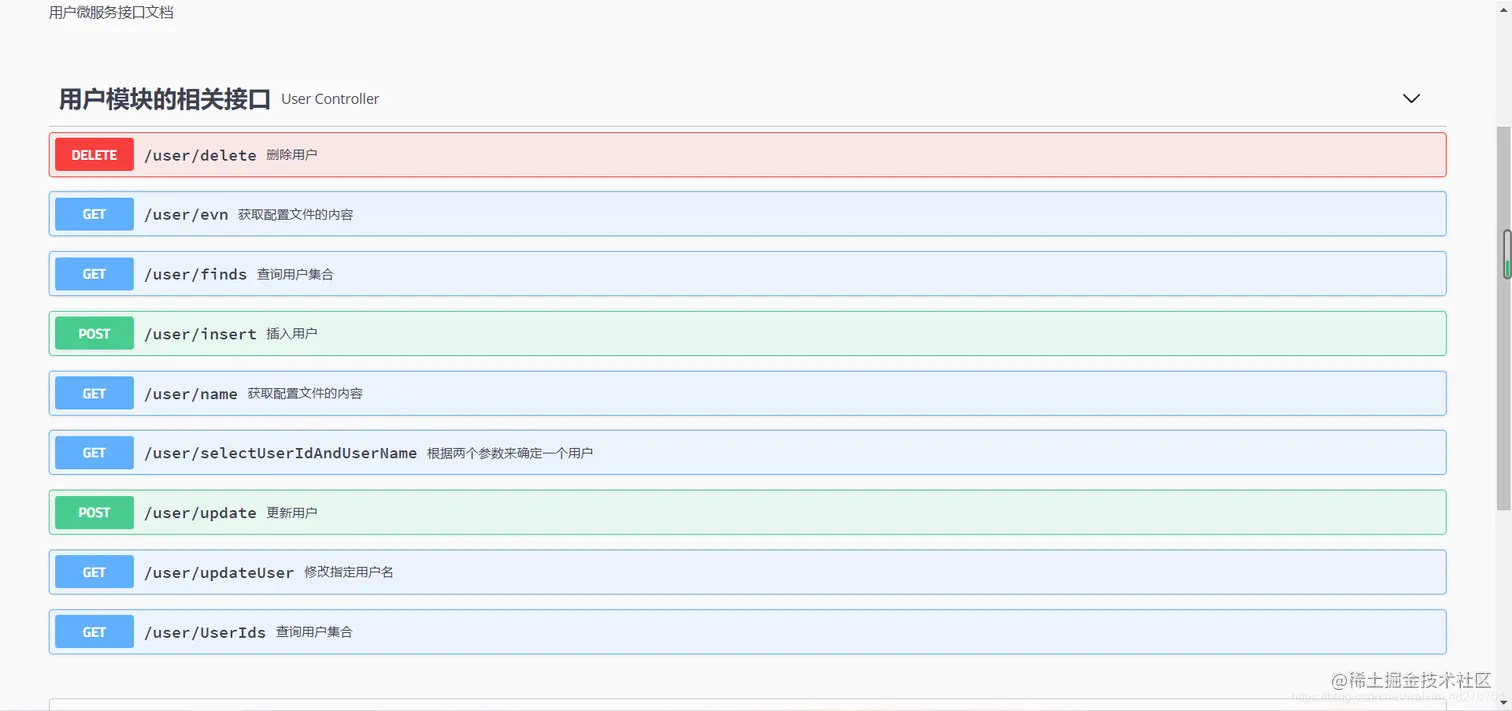Click the GET badge for /user/finds
This screenshot has width=1512, height=711.
94,274
